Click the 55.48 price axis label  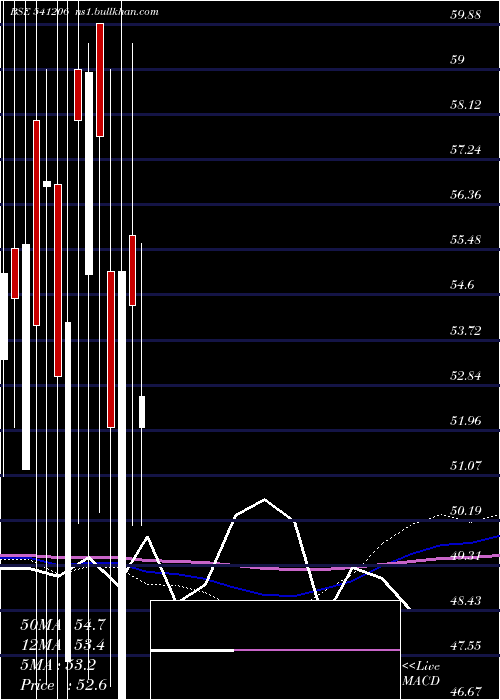tap(465, 240)
